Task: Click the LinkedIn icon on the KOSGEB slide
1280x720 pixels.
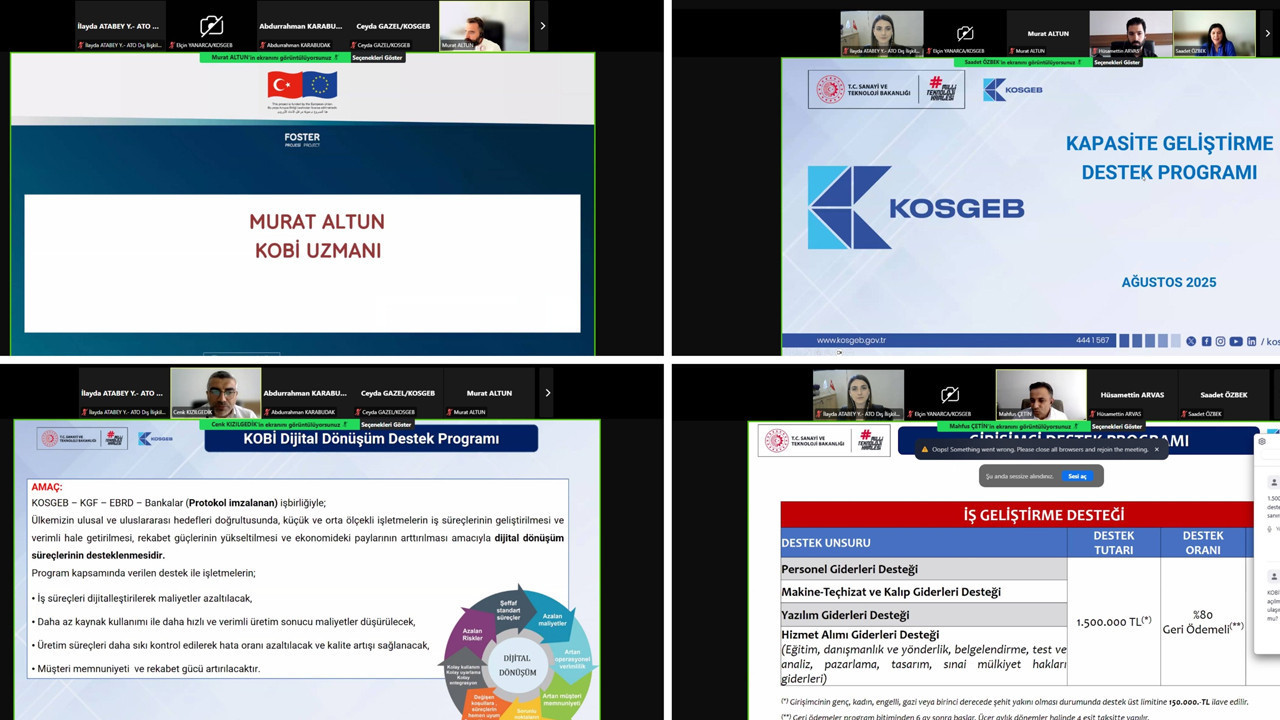Action: 1251,341
